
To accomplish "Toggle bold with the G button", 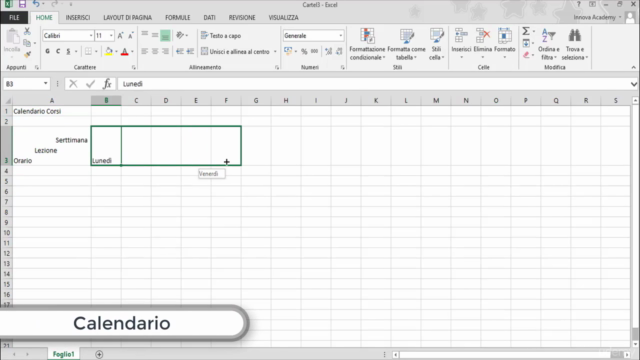I will [48, 51].
